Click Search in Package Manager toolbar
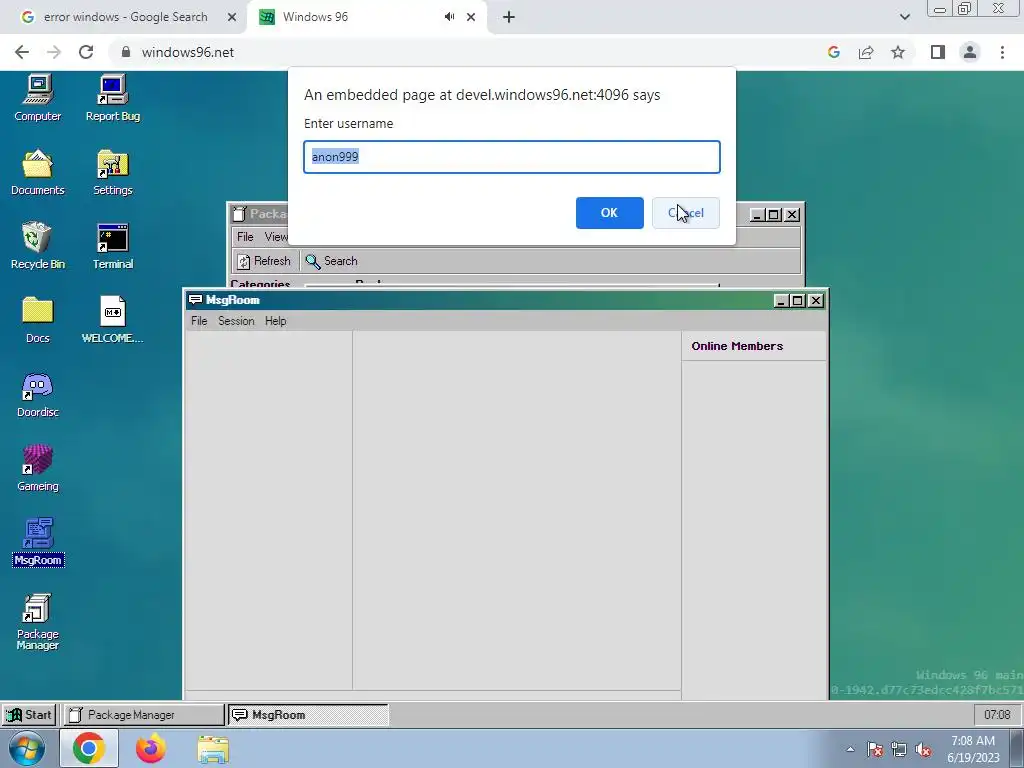The width and height of the screenshot is (1024, 768). coord(332,261)
